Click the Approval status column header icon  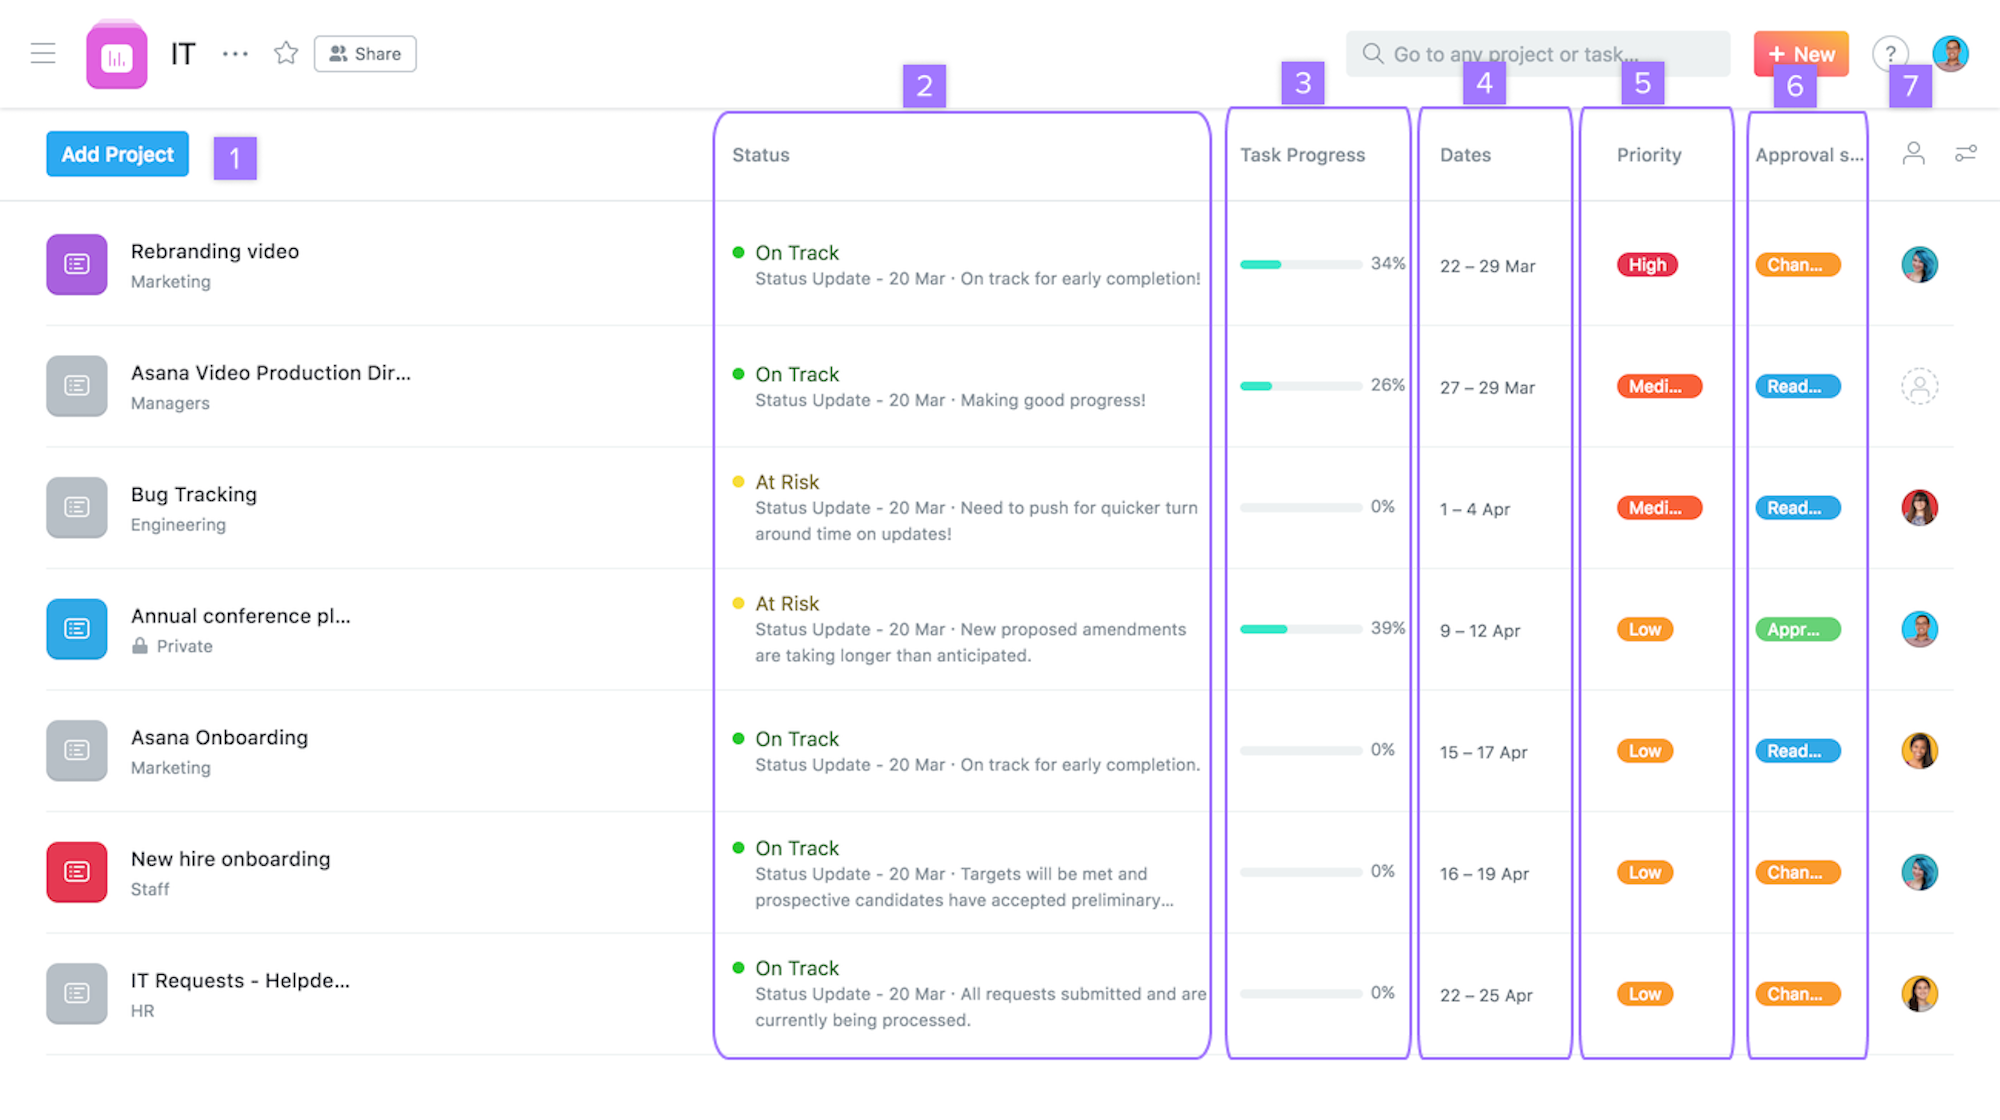click(x=1806, y=153)
